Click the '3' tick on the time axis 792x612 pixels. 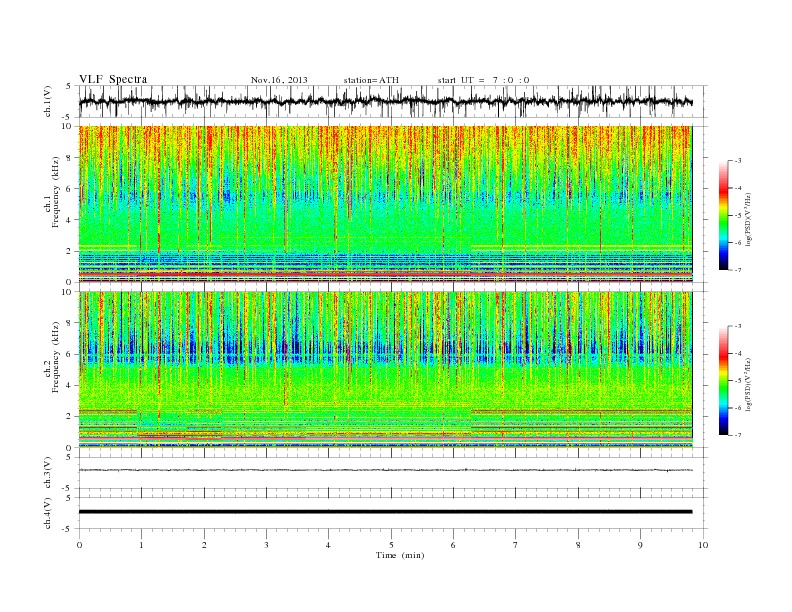click(266, 545)
